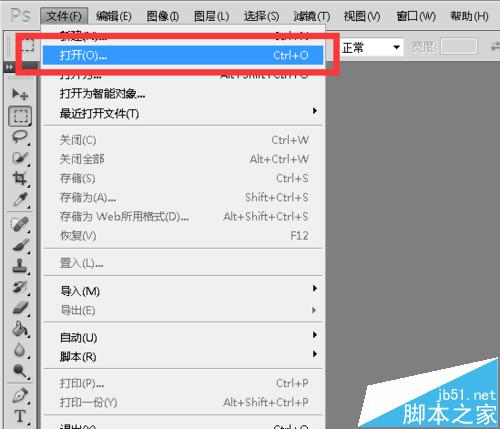
Task: Select the Pen tool
Action: [x=20, y=396]
